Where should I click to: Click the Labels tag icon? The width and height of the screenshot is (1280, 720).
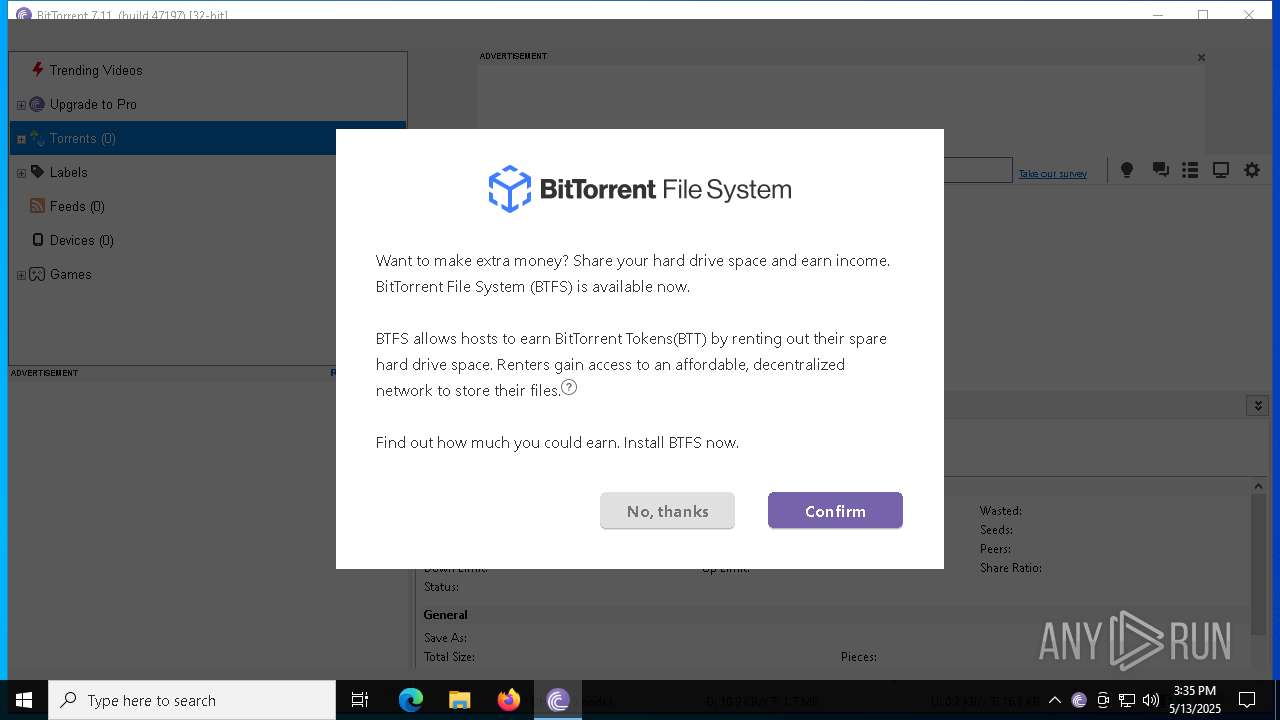37,172
